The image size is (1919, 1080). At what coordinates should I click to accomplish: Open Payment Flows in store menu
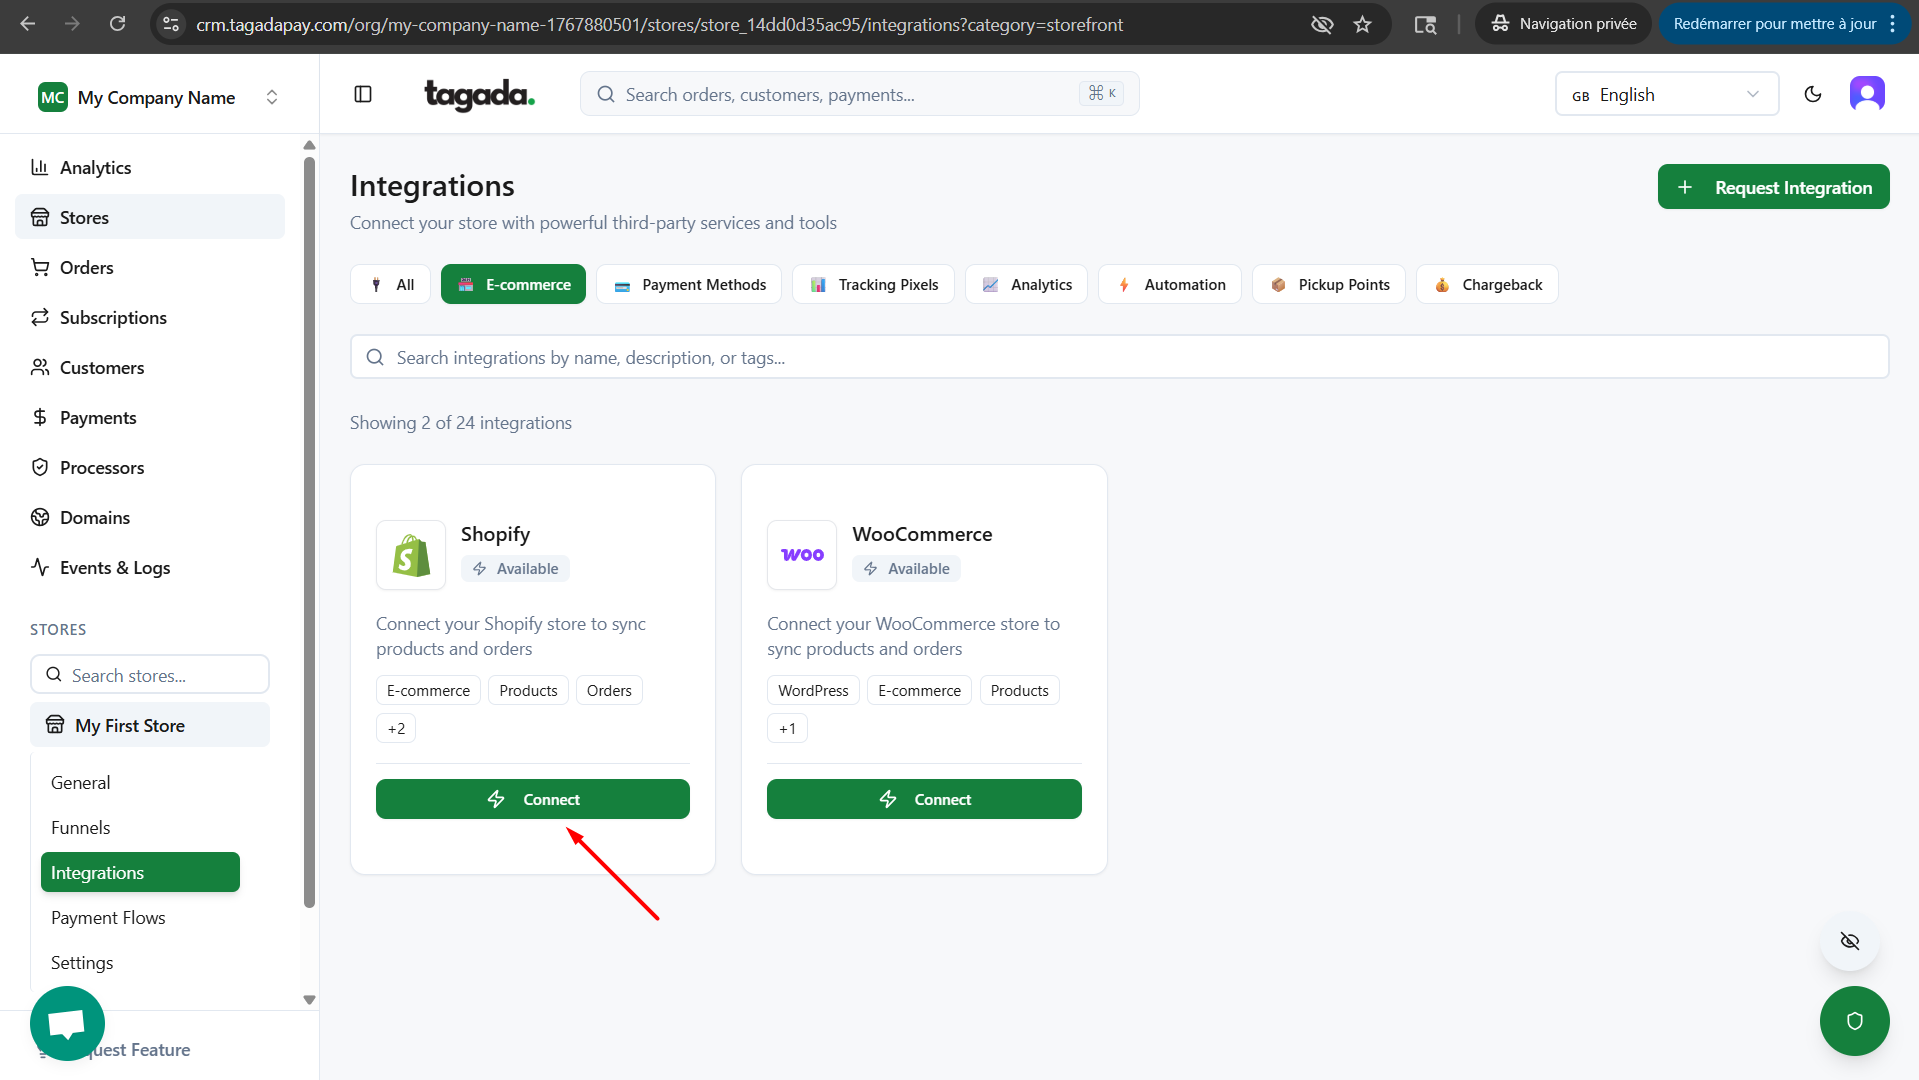coord(108,917)
